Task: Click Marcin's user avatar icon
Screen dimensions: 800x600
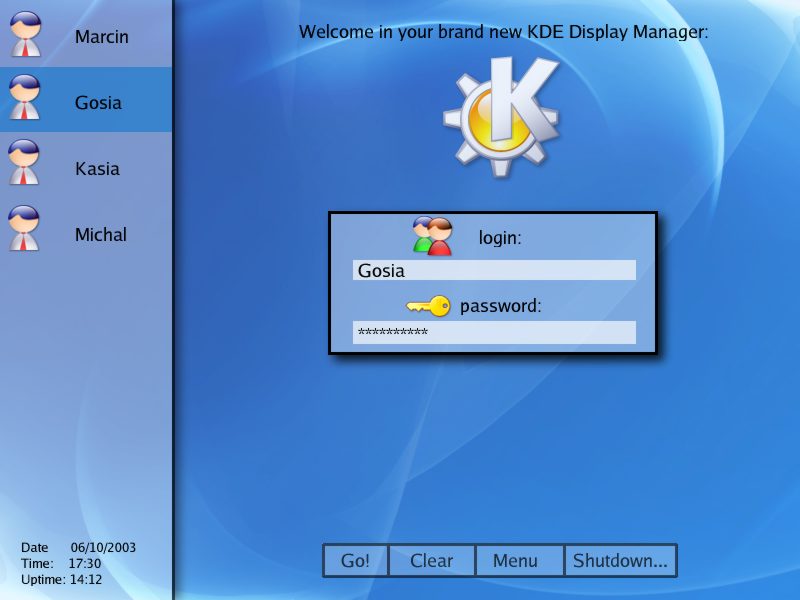Action: (25, 34)
